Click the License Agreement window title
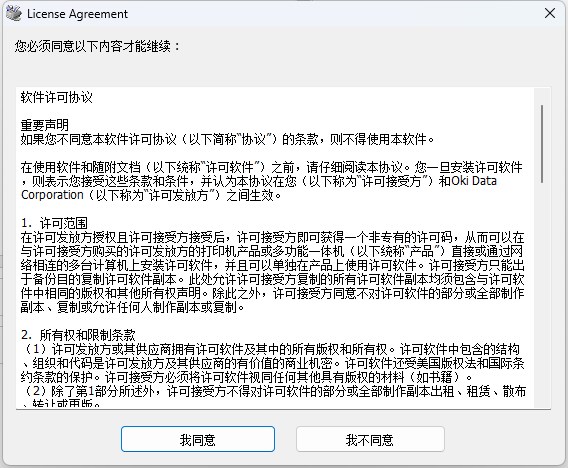The image size is (568, 468). 77,14
